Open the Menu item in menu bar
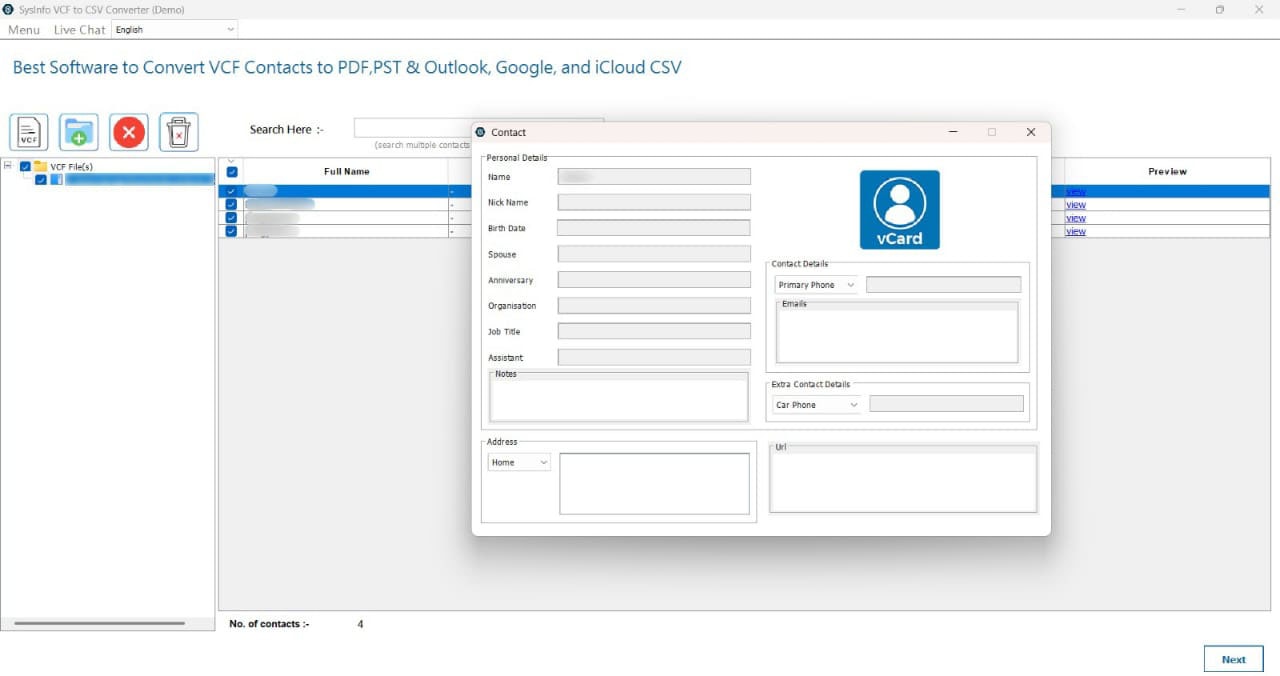The width and height of the screenshot is (1280, 676). click(x=24, y=30)
